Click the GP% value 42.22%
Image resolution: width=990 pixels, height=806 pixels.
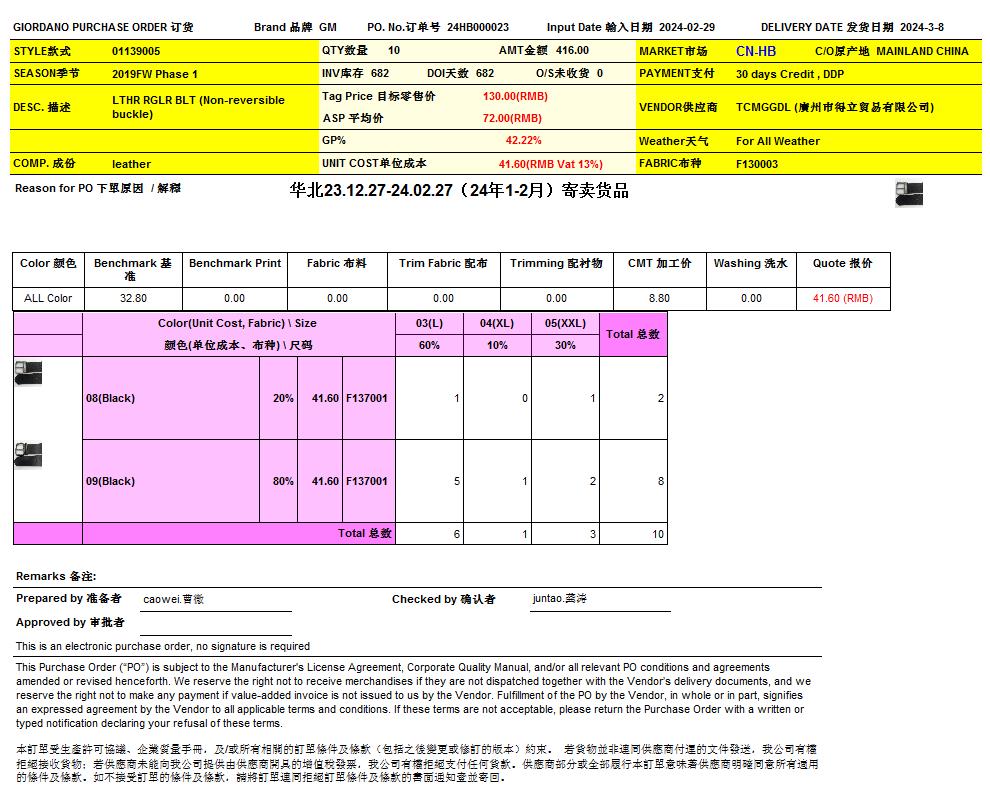pyautogui.click(x=523, y=141)
